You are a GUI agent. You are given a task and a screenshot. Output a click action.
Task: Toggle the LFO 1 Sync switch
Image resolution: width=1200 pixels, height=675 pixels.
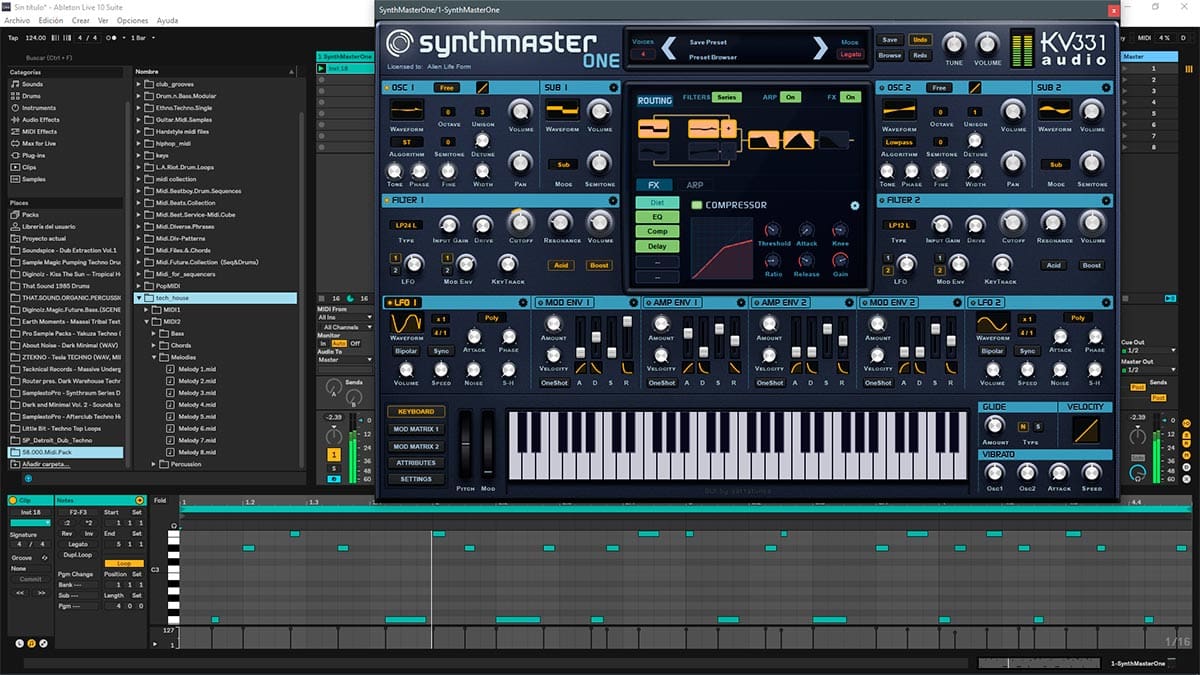point(441,351)
